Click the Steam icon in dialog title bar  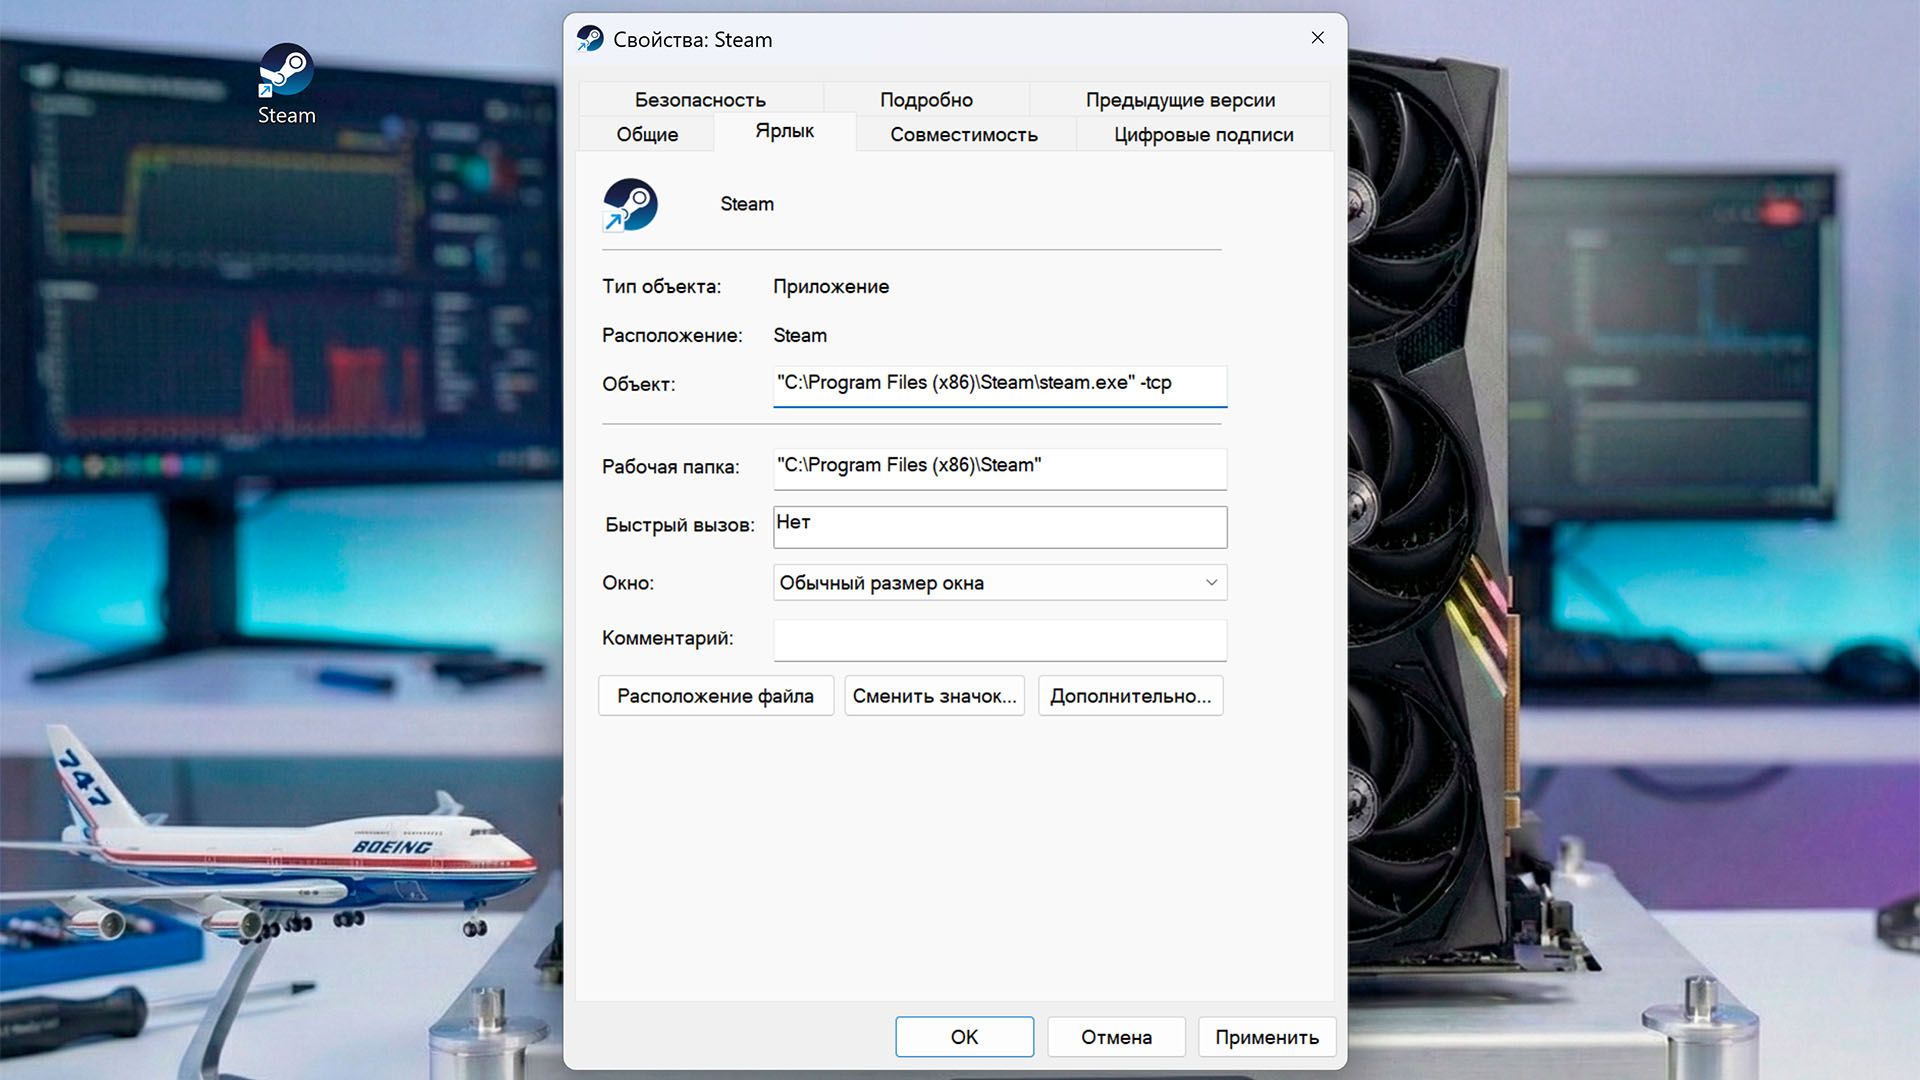coord(590,39)
